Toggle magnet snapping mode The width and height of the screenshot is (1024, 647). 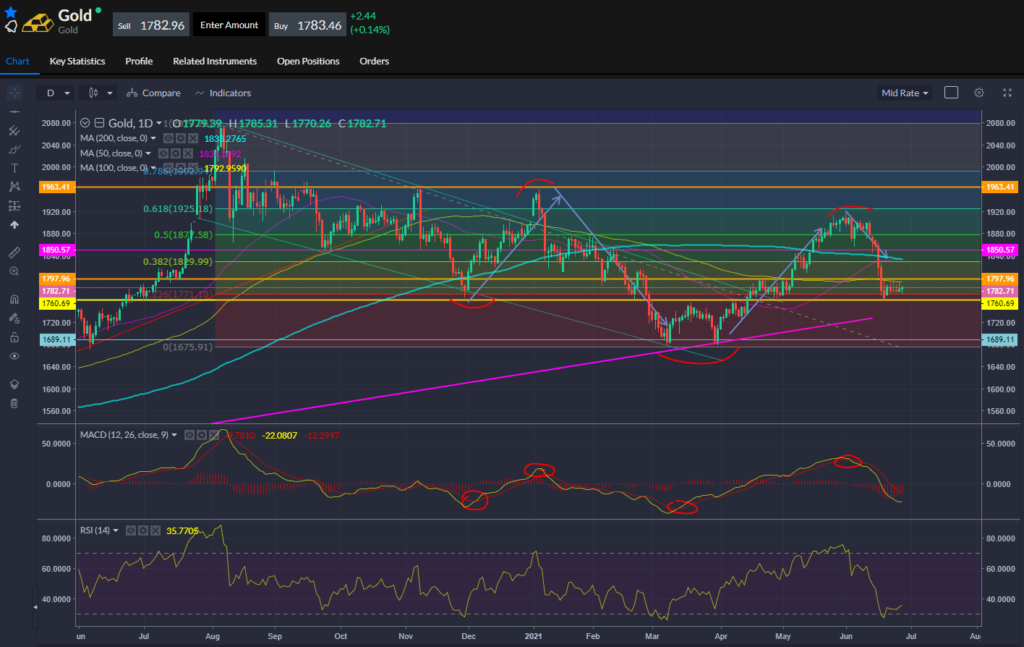coord(14,299)
